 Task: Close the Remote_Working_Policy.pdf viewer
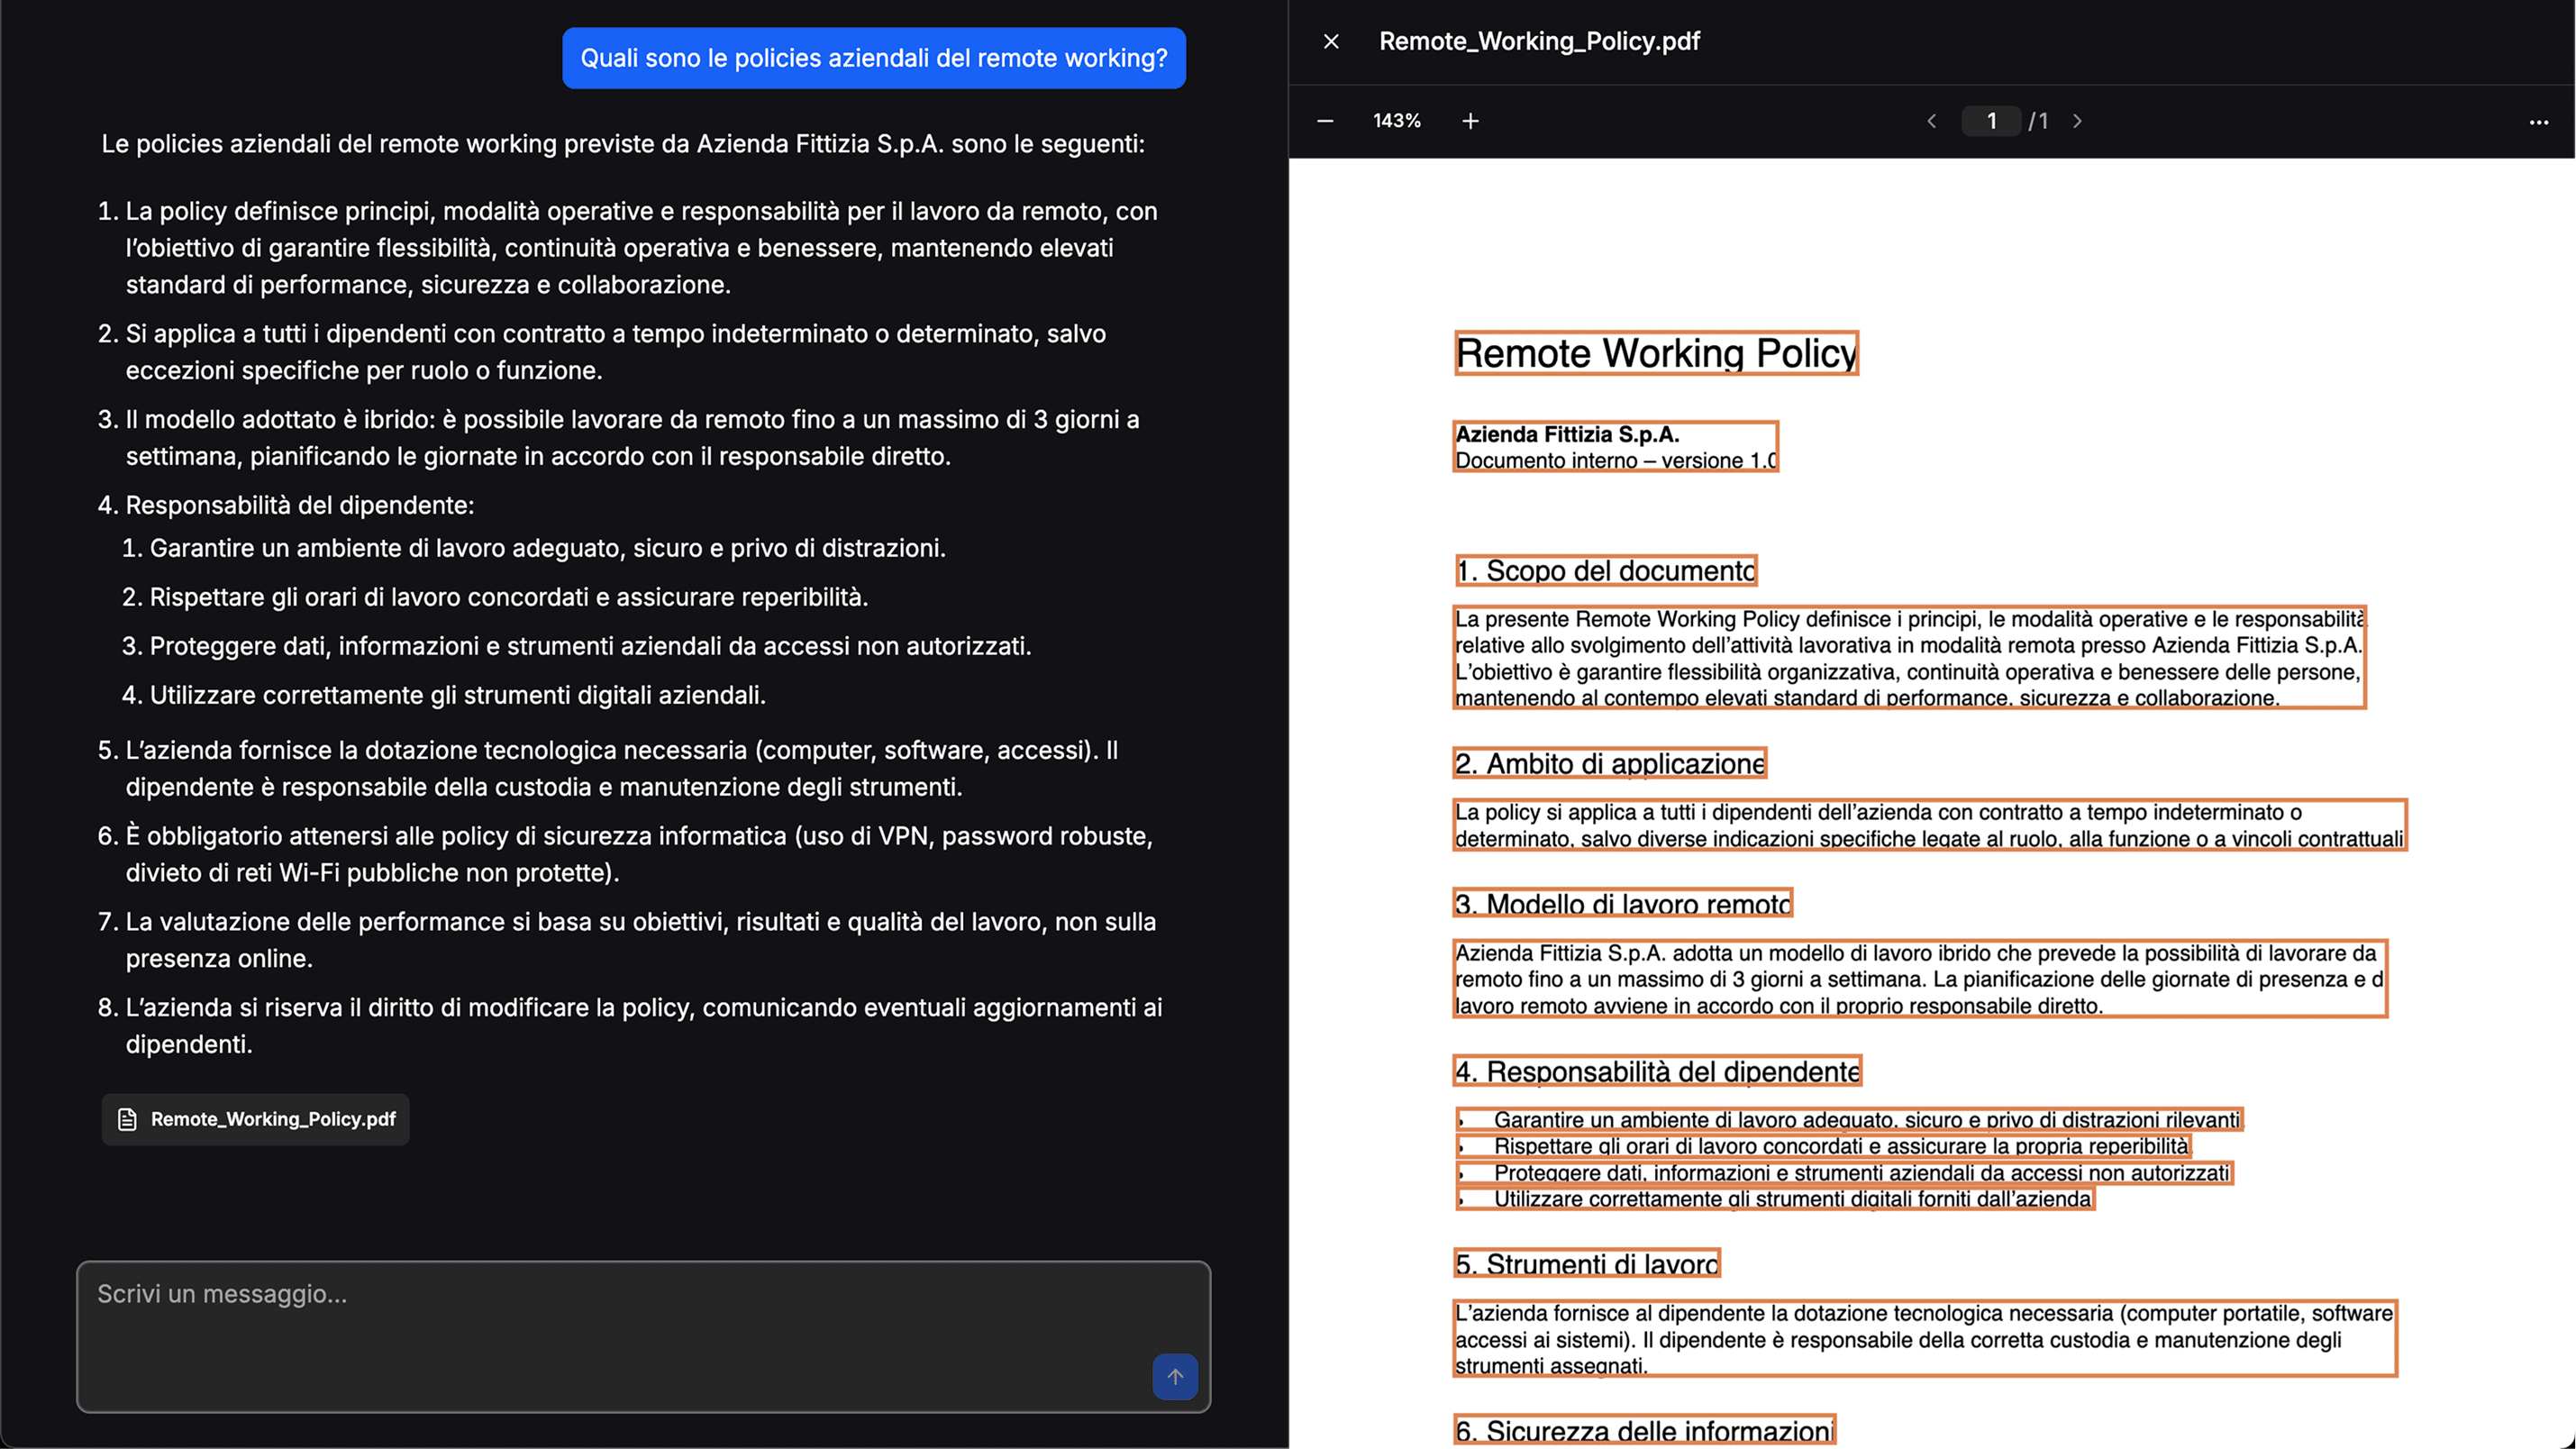1331,41
